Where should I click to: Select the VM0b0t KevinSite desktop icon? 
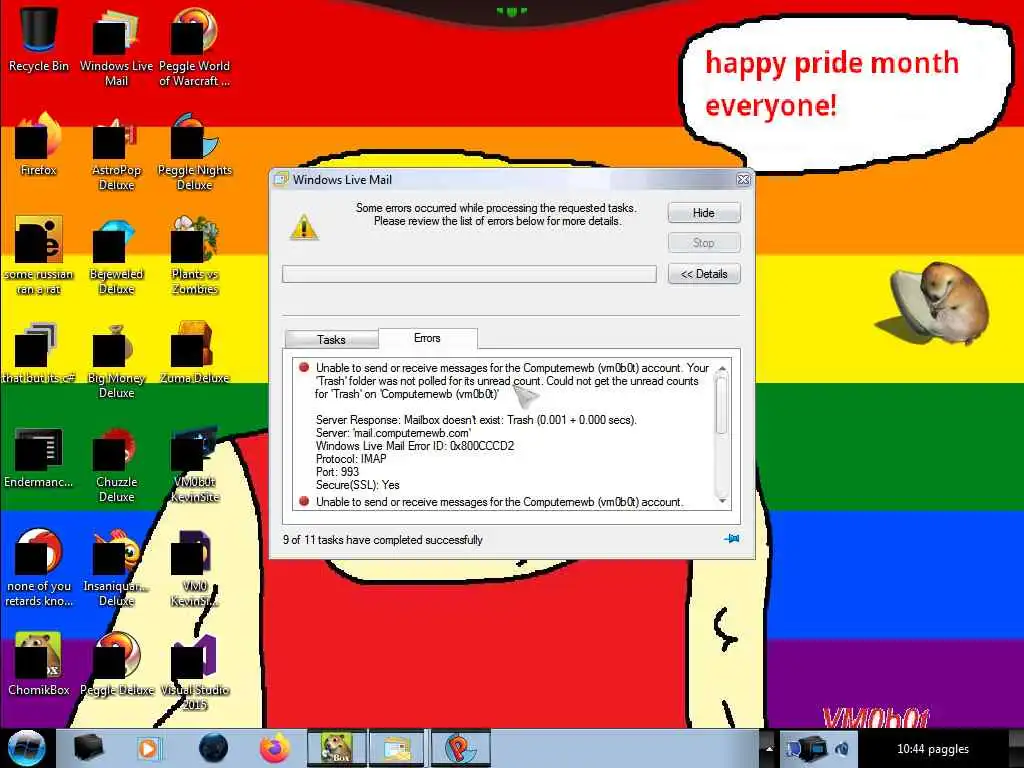point(194,464)
